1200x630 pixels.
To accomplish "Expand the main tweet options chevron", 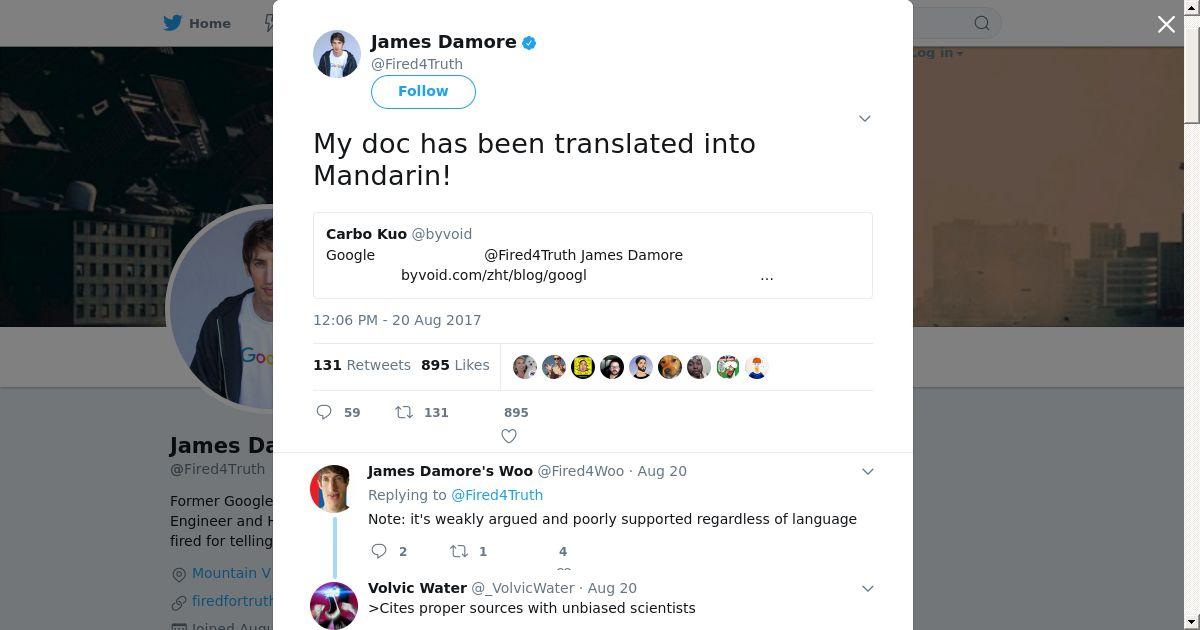I will click(x=865, y=118).
